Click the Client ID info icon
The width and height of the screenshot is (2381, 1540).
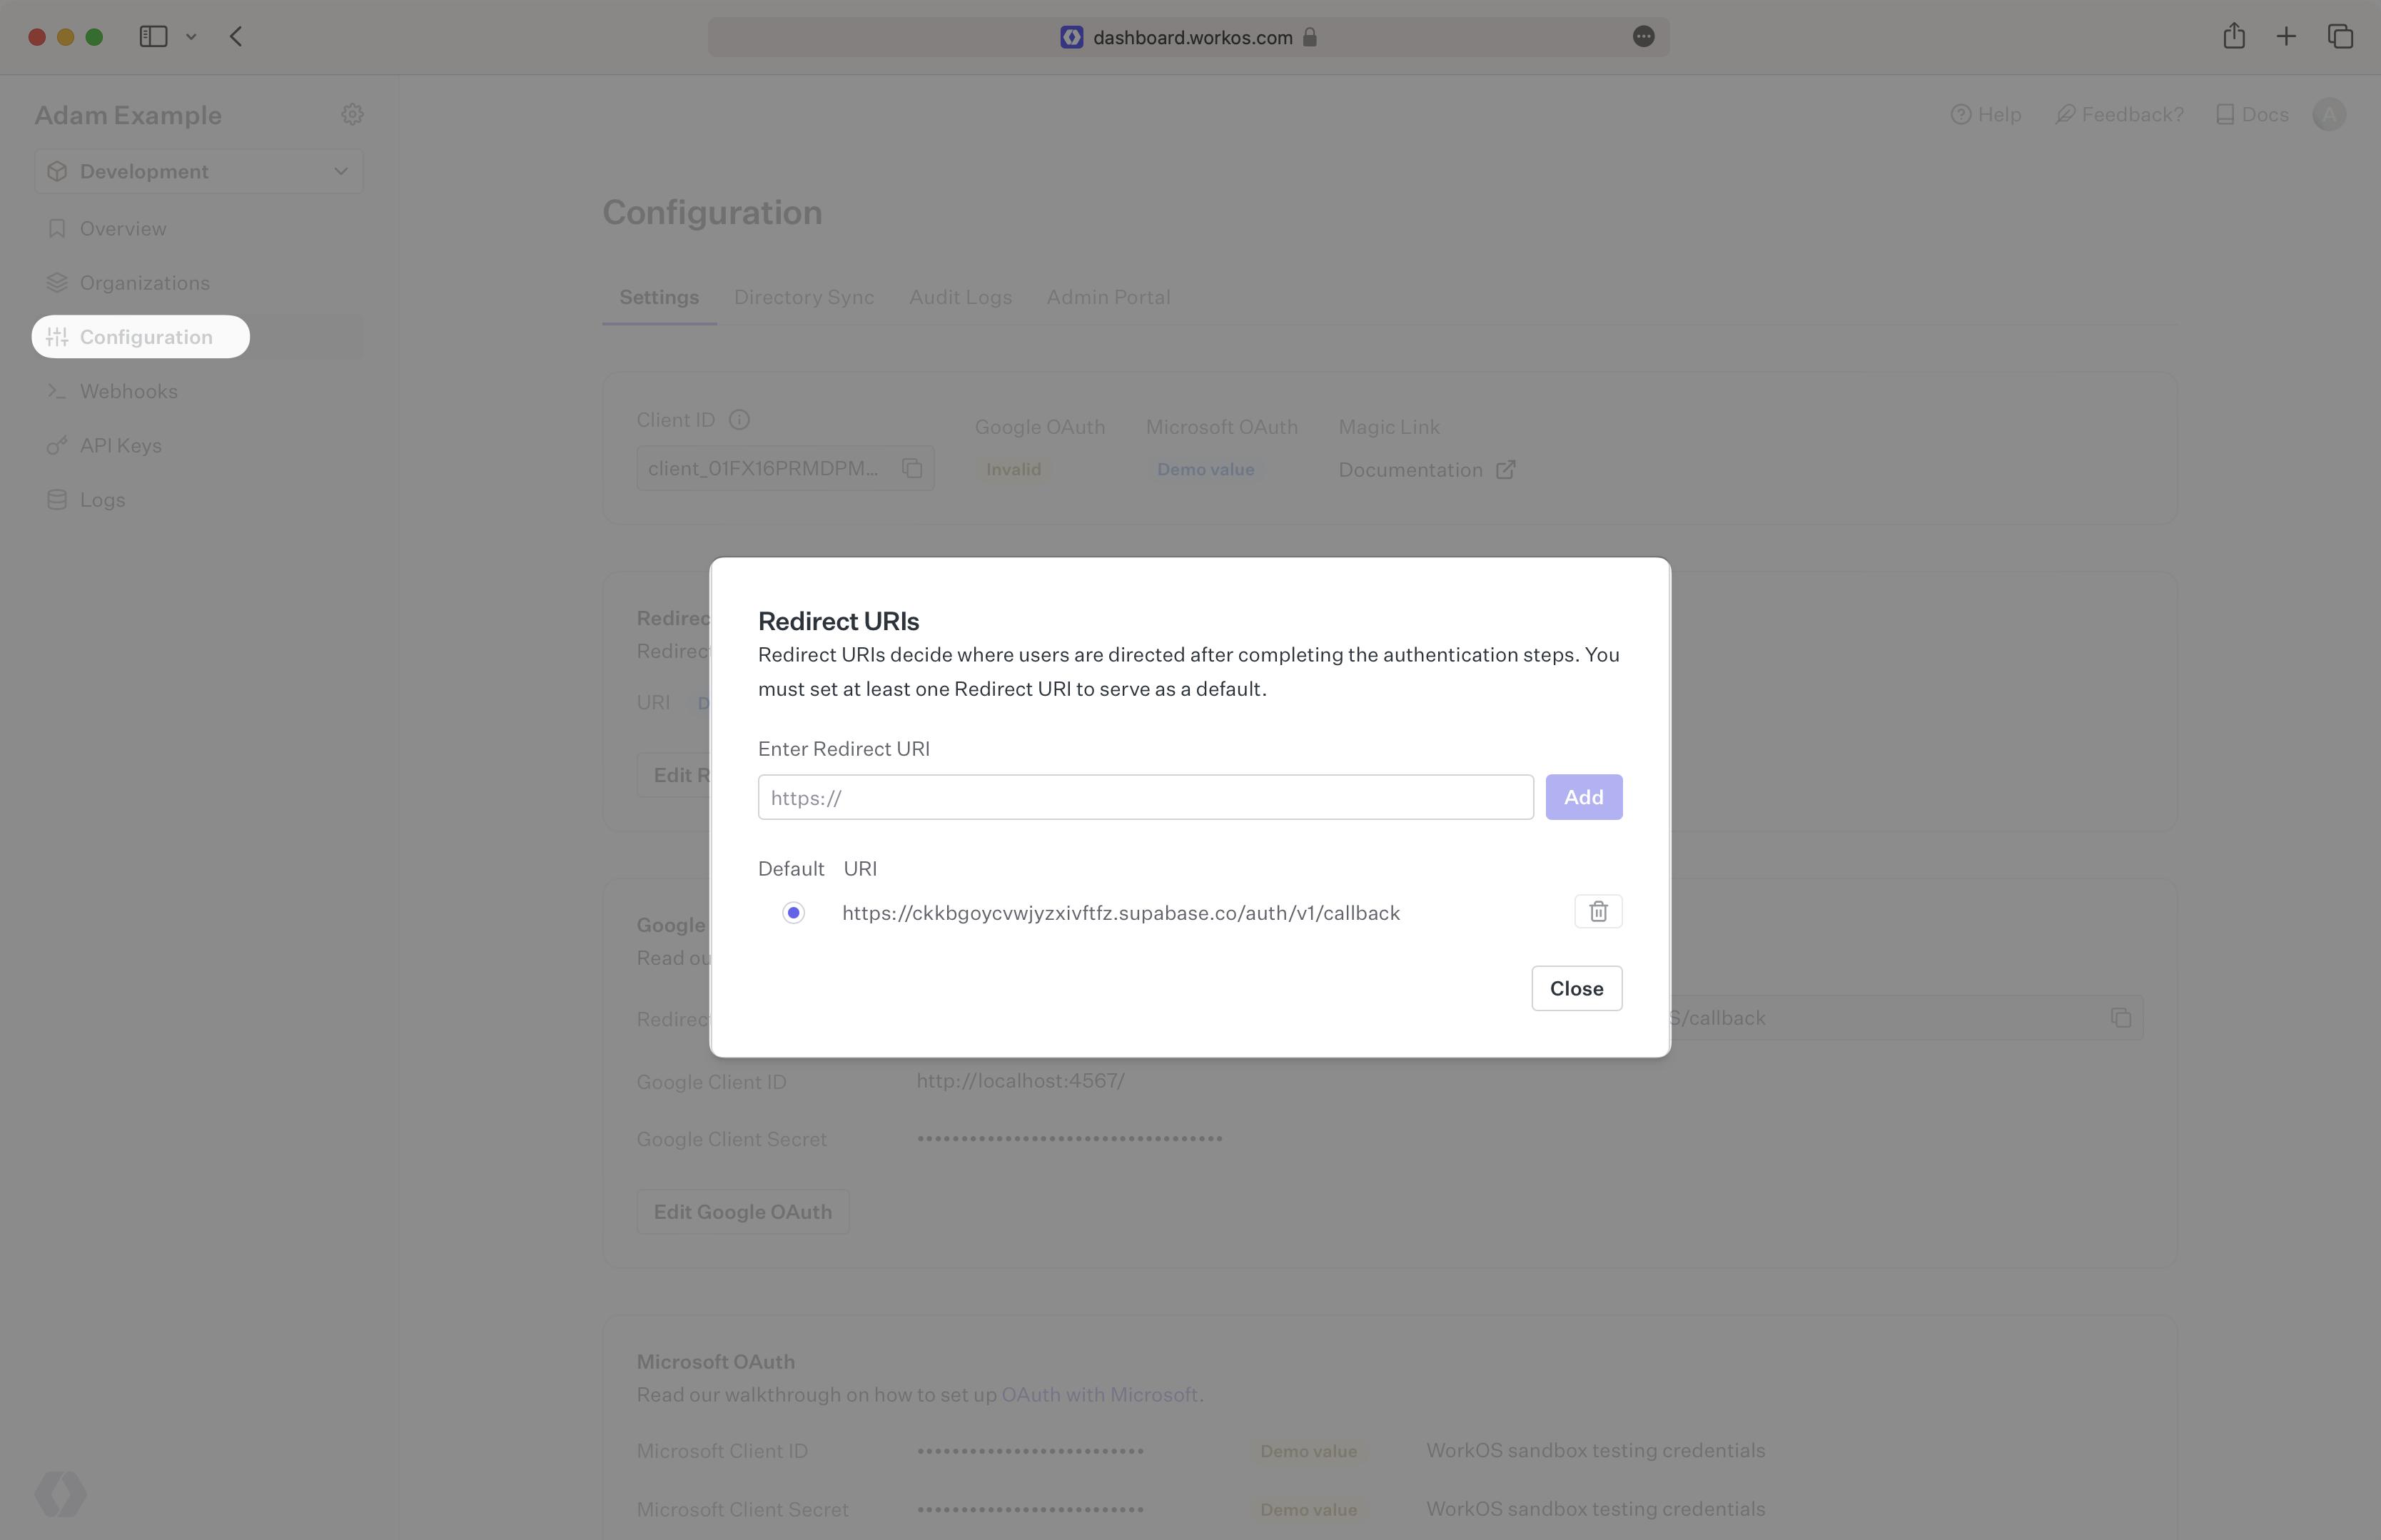[x=739, y=420]
